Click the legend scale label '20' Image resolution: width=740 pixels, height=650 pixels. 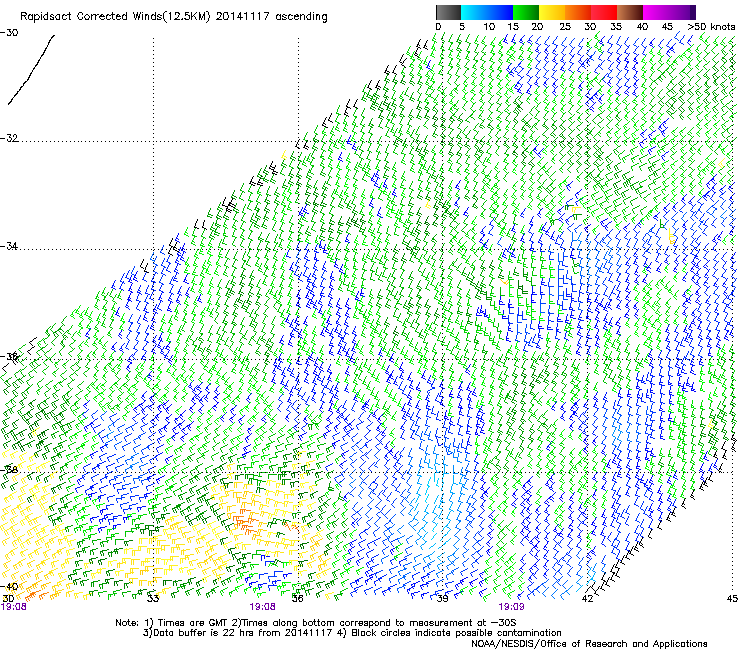tap(537, 26)
